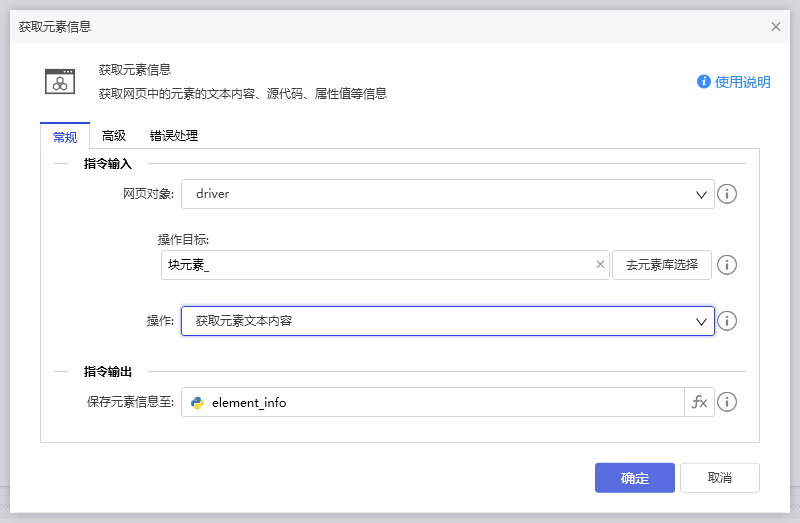Clear the 操作目标 field with X icon
800x523 pixels.
click(x=600, y=265)
